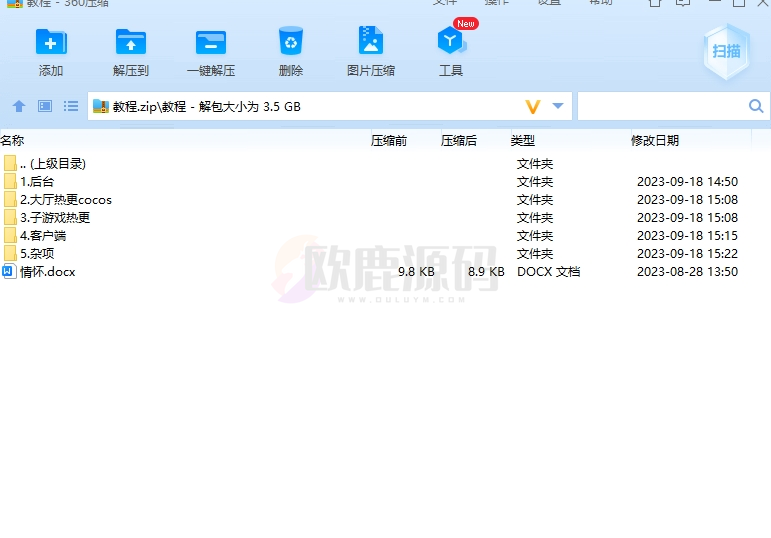Screen dimensions: 771x538
Task: Click the folder icon of 1.后台
Action: (9, 181)
